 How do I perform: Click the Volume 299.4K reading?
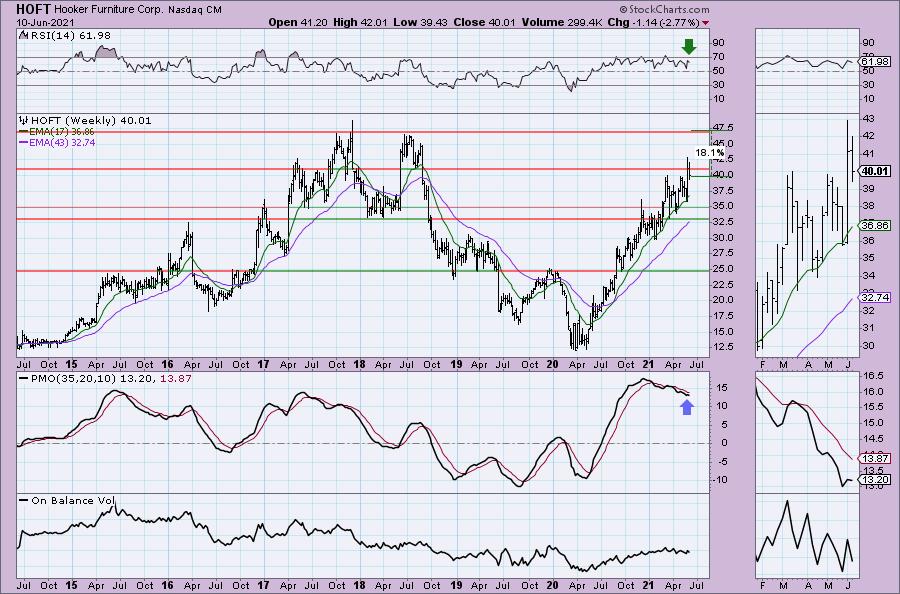tap(561, 22)
